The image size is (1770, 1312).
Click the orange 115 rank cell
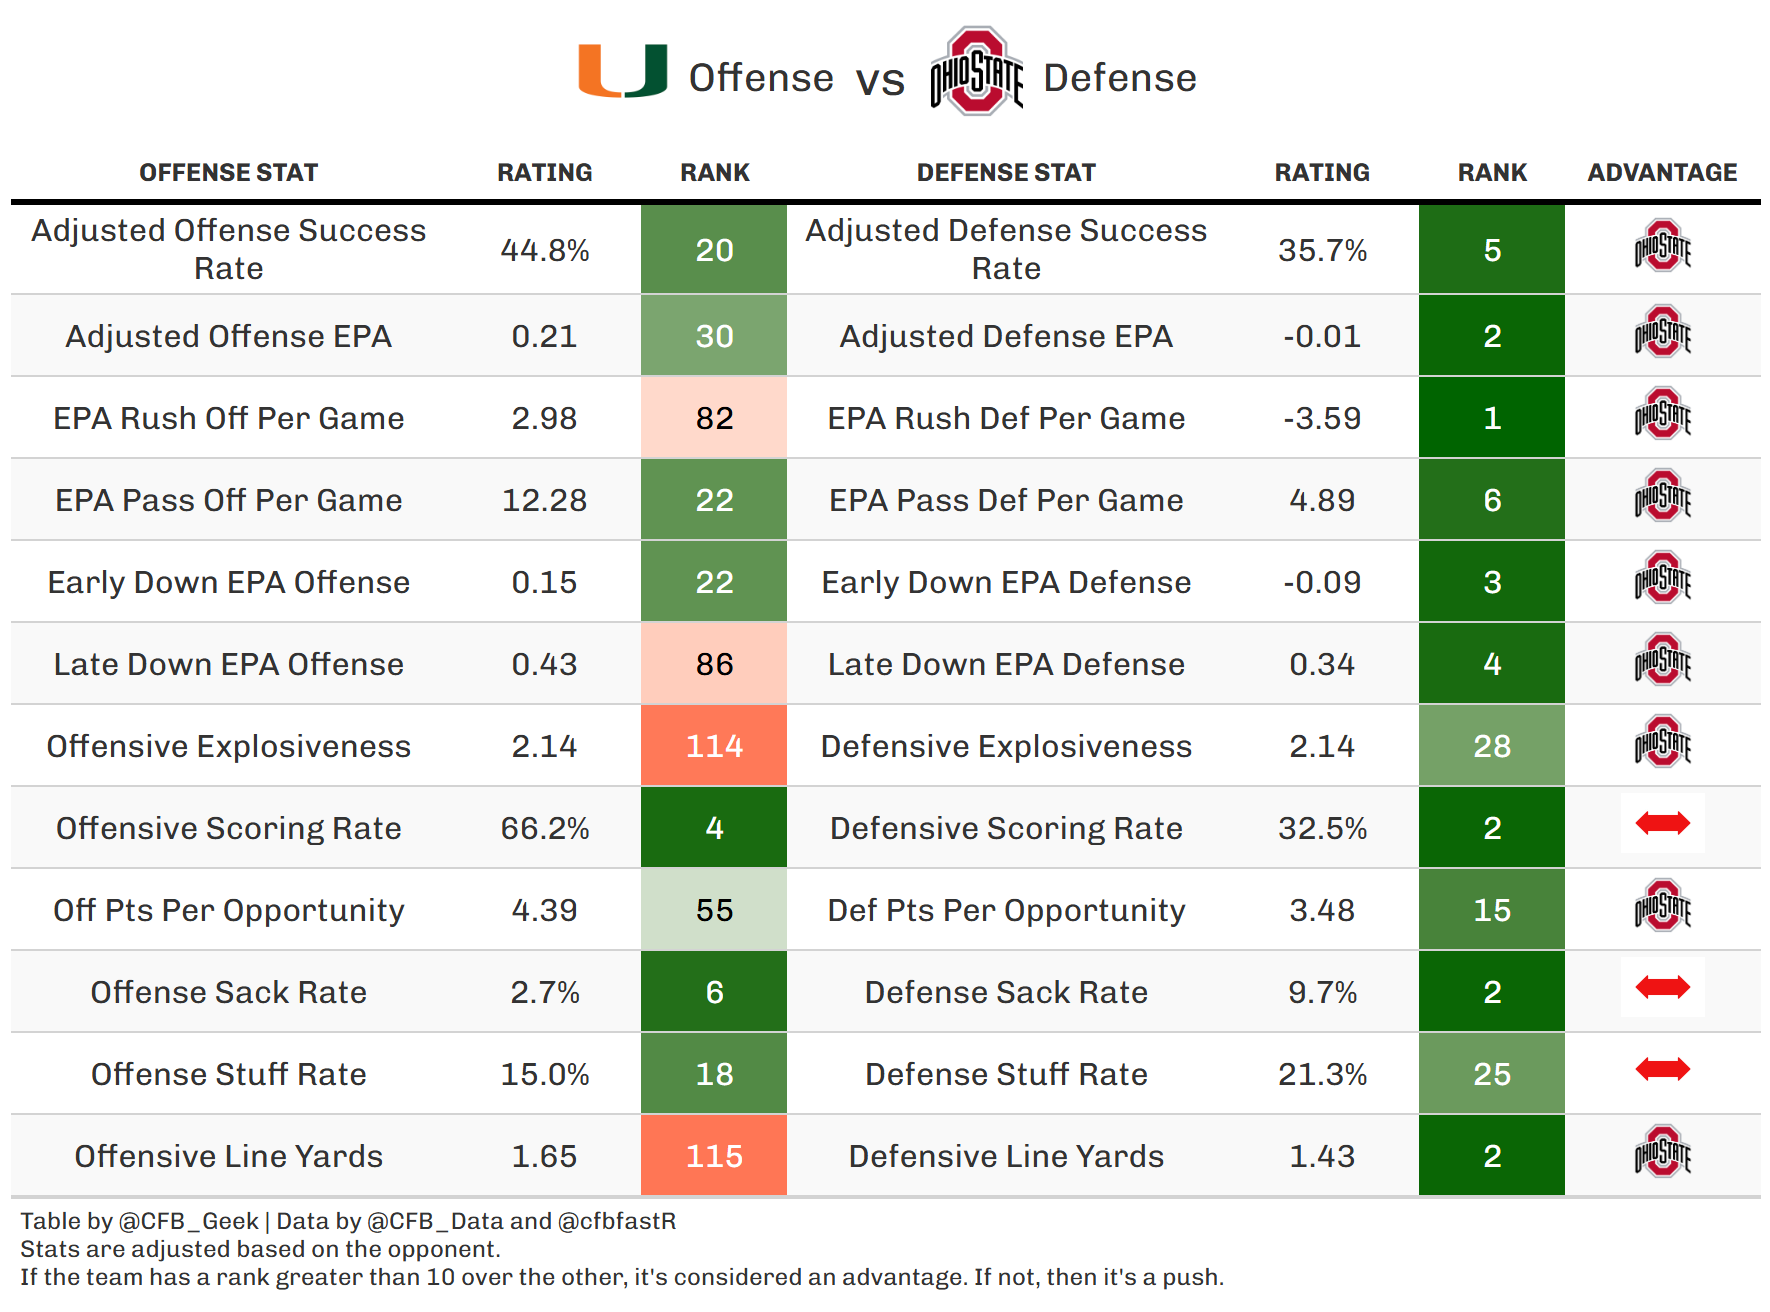pyautogui.click(x=714, y=1156)
